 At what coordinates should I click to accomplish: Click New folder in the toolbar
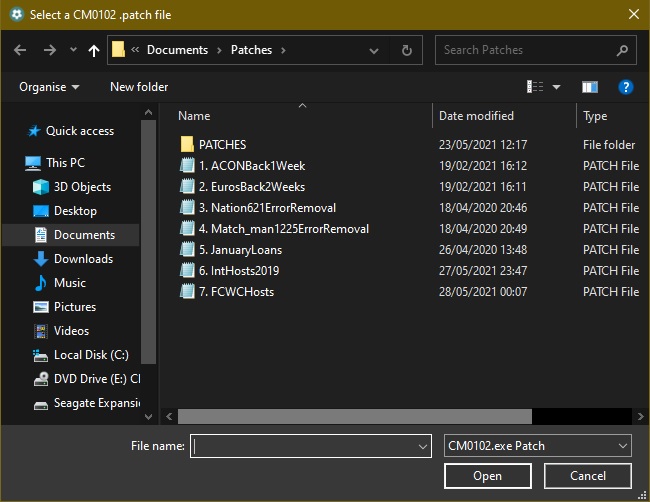point(139,87)
